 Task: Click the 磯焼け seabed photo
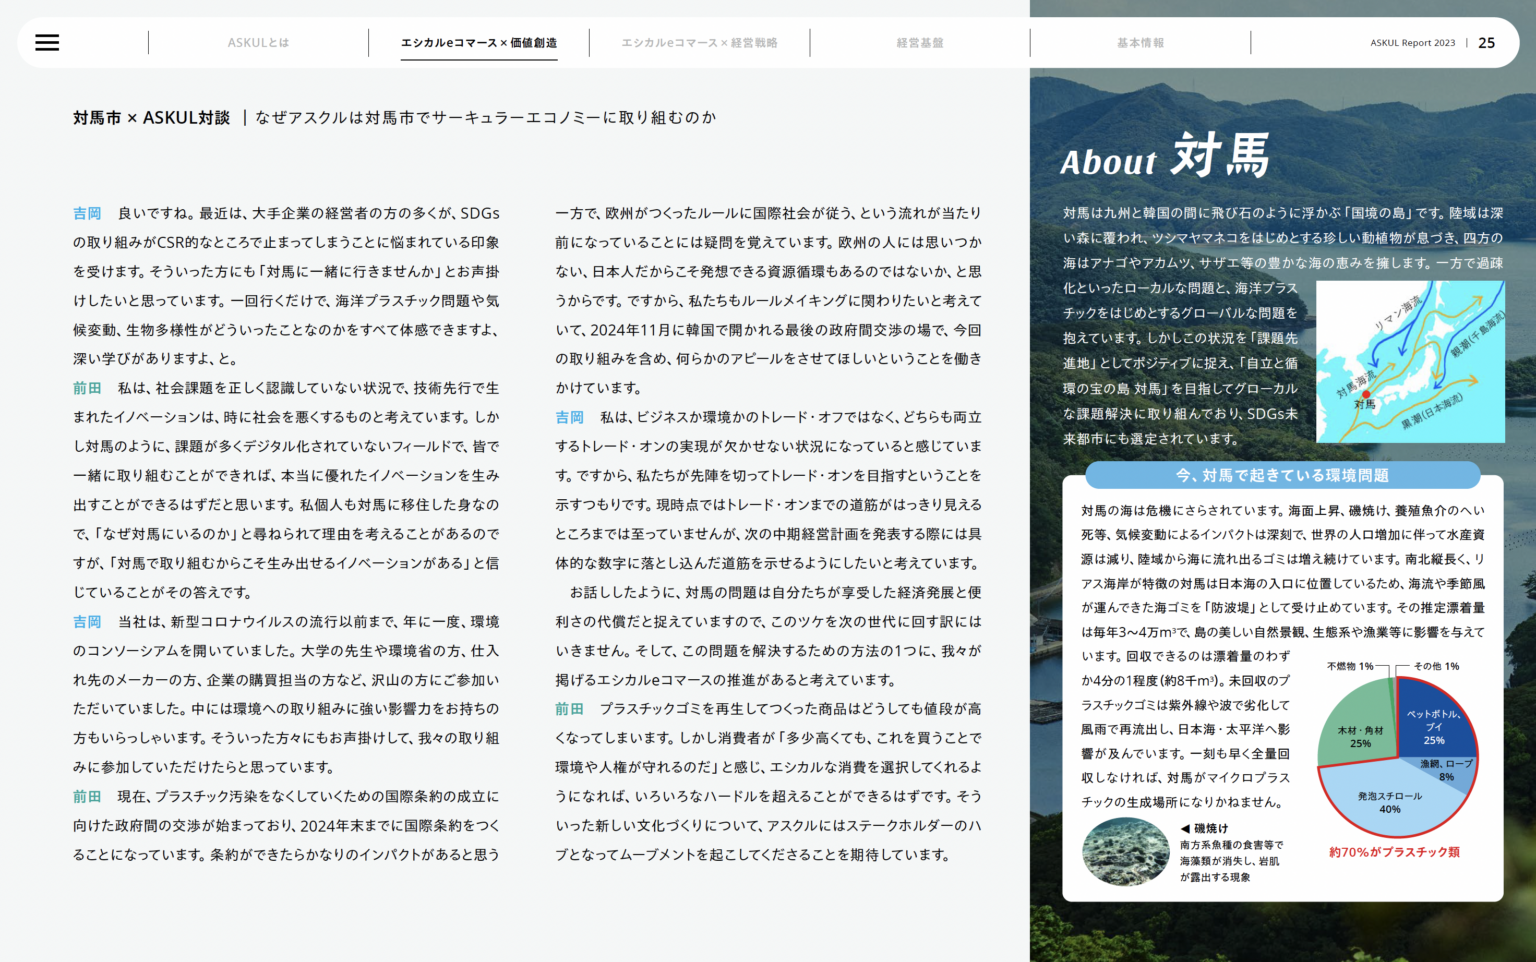(1125, 852)
